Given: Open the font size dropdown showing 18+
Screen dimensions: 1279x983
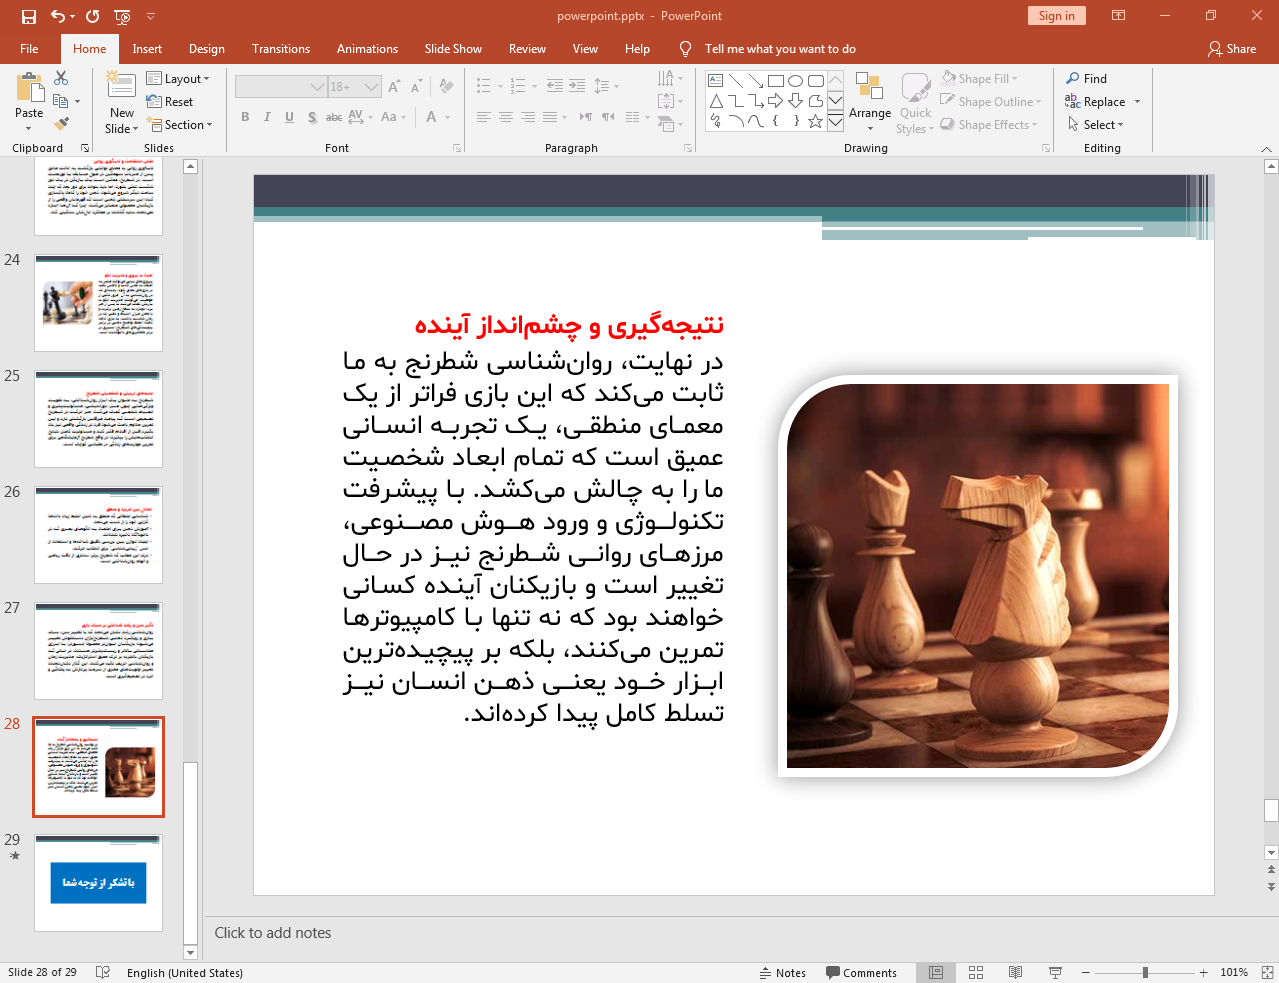Looking at the screenshot, I should tap(355, 87).
